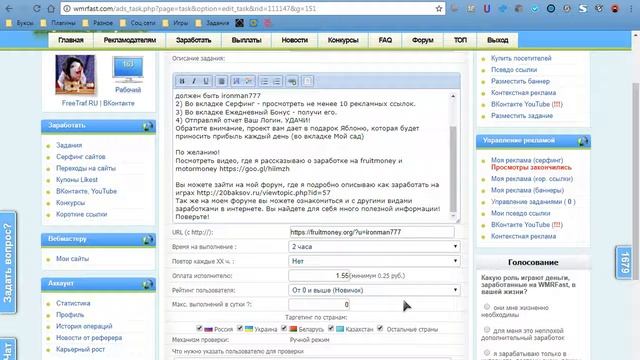Click the bulleted list icon in editor
Viewport: 640px width, 360px height.
pyautogui.click(x=264, y=81)
